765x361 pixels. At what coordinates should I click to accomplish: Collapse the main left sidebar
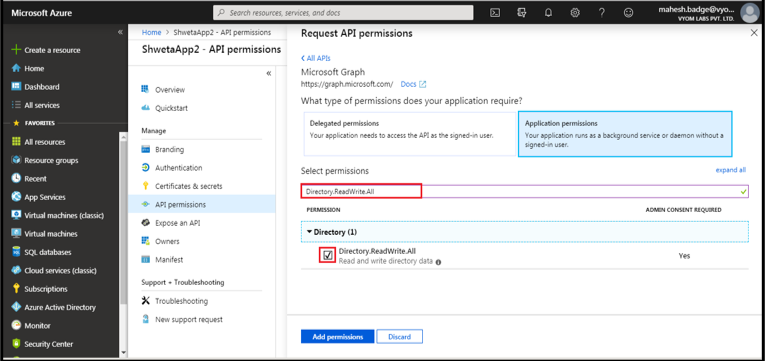(121, 32)
